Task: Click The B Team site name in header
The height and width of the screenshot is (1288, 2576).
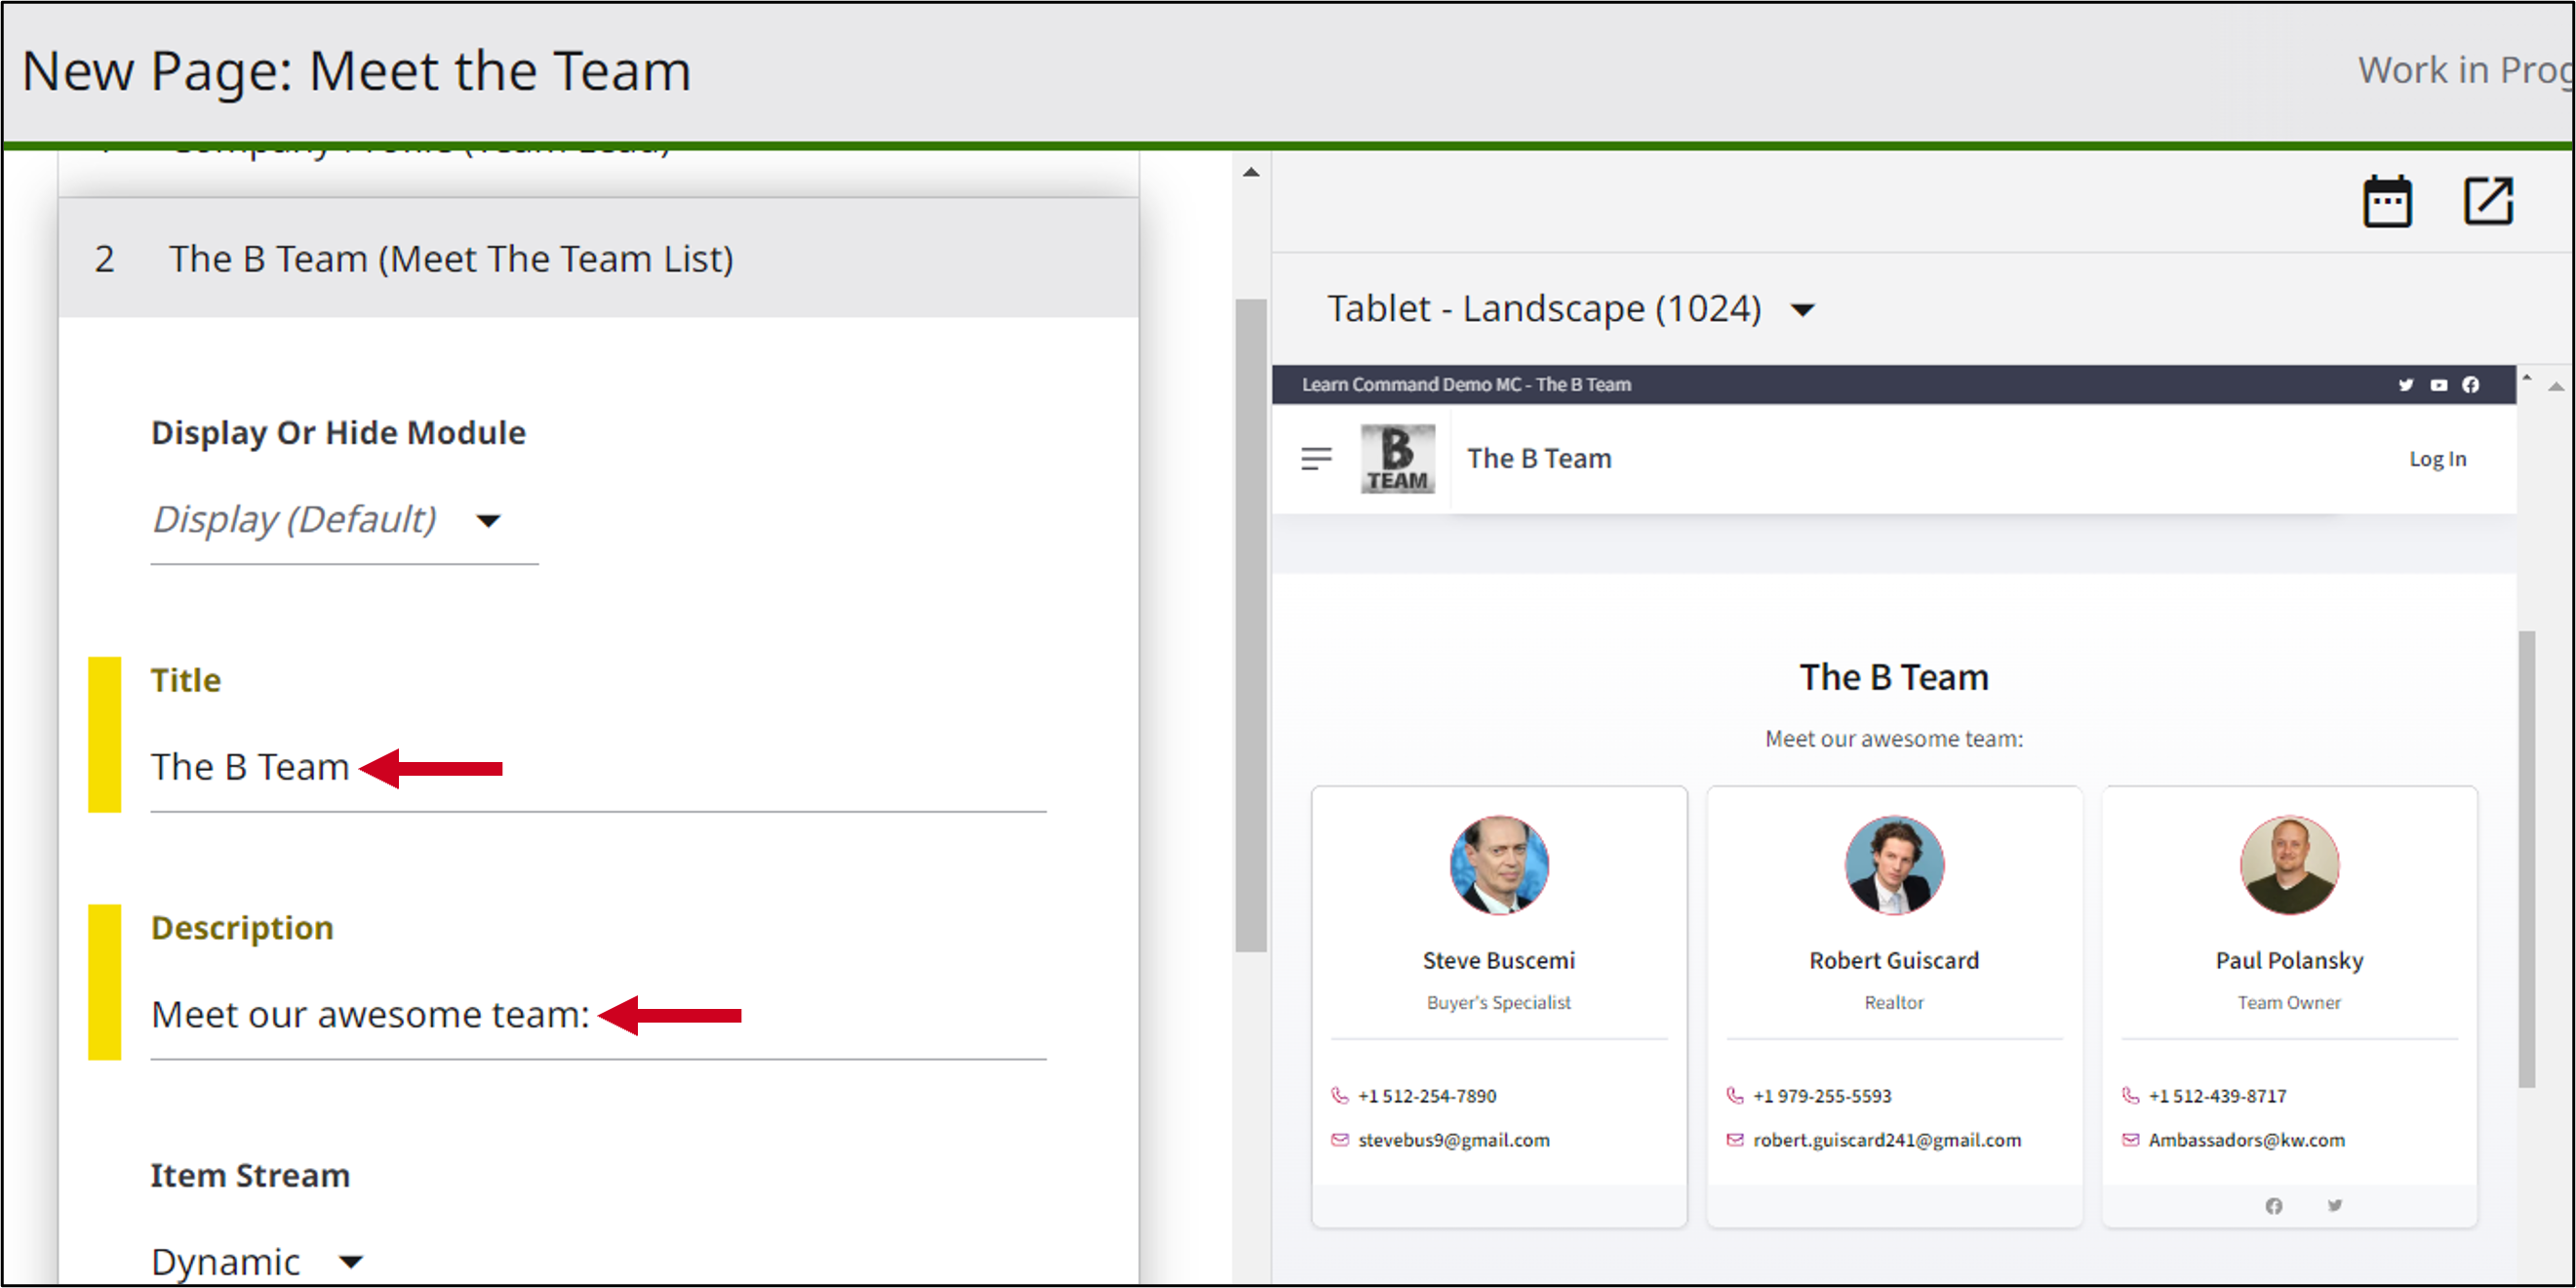Action: coord(1538,459)
